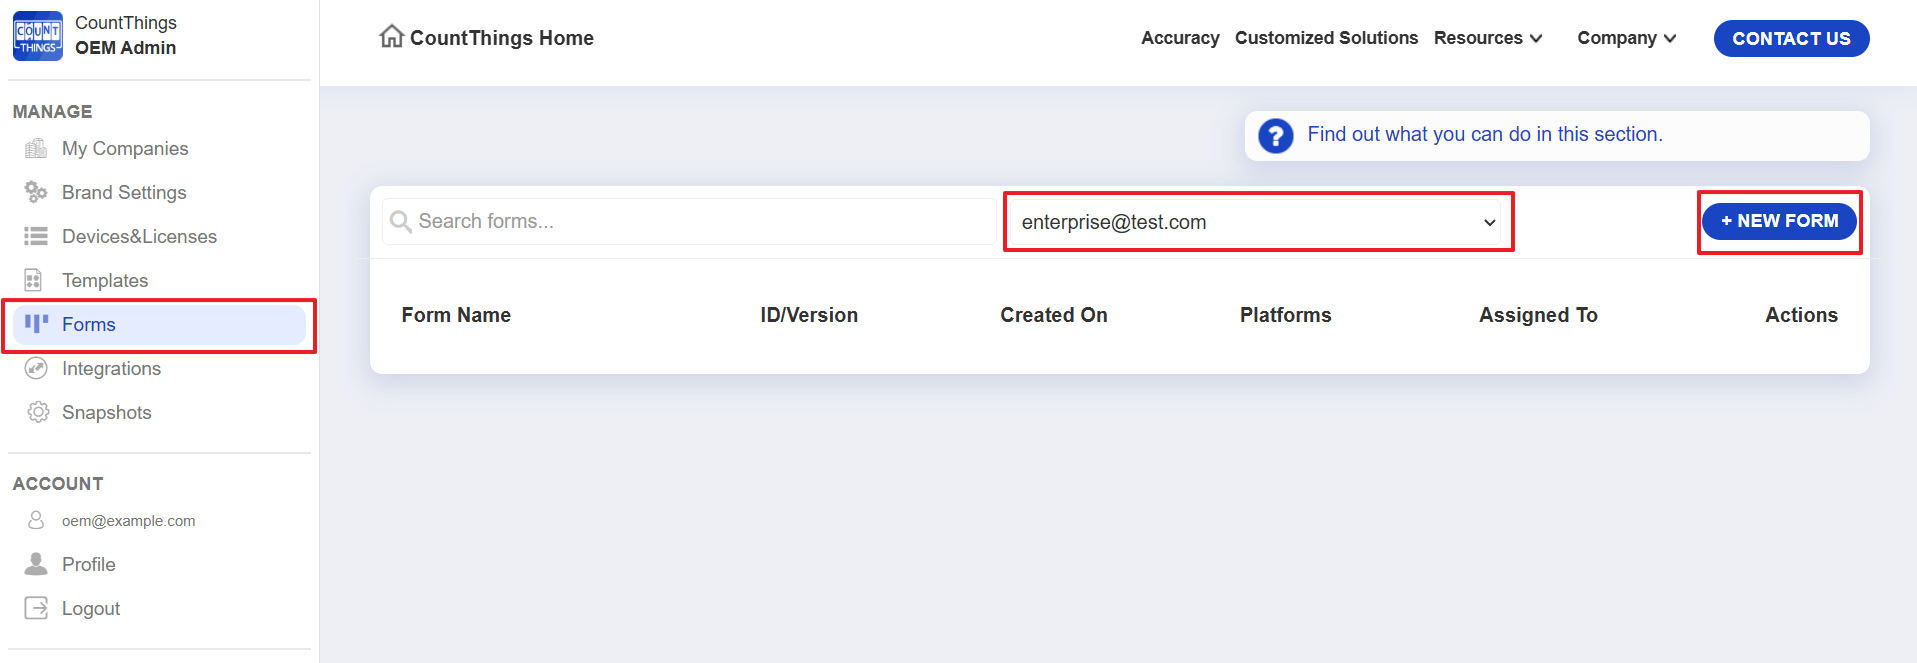Click the My Companies building icon

click(36, 149)
